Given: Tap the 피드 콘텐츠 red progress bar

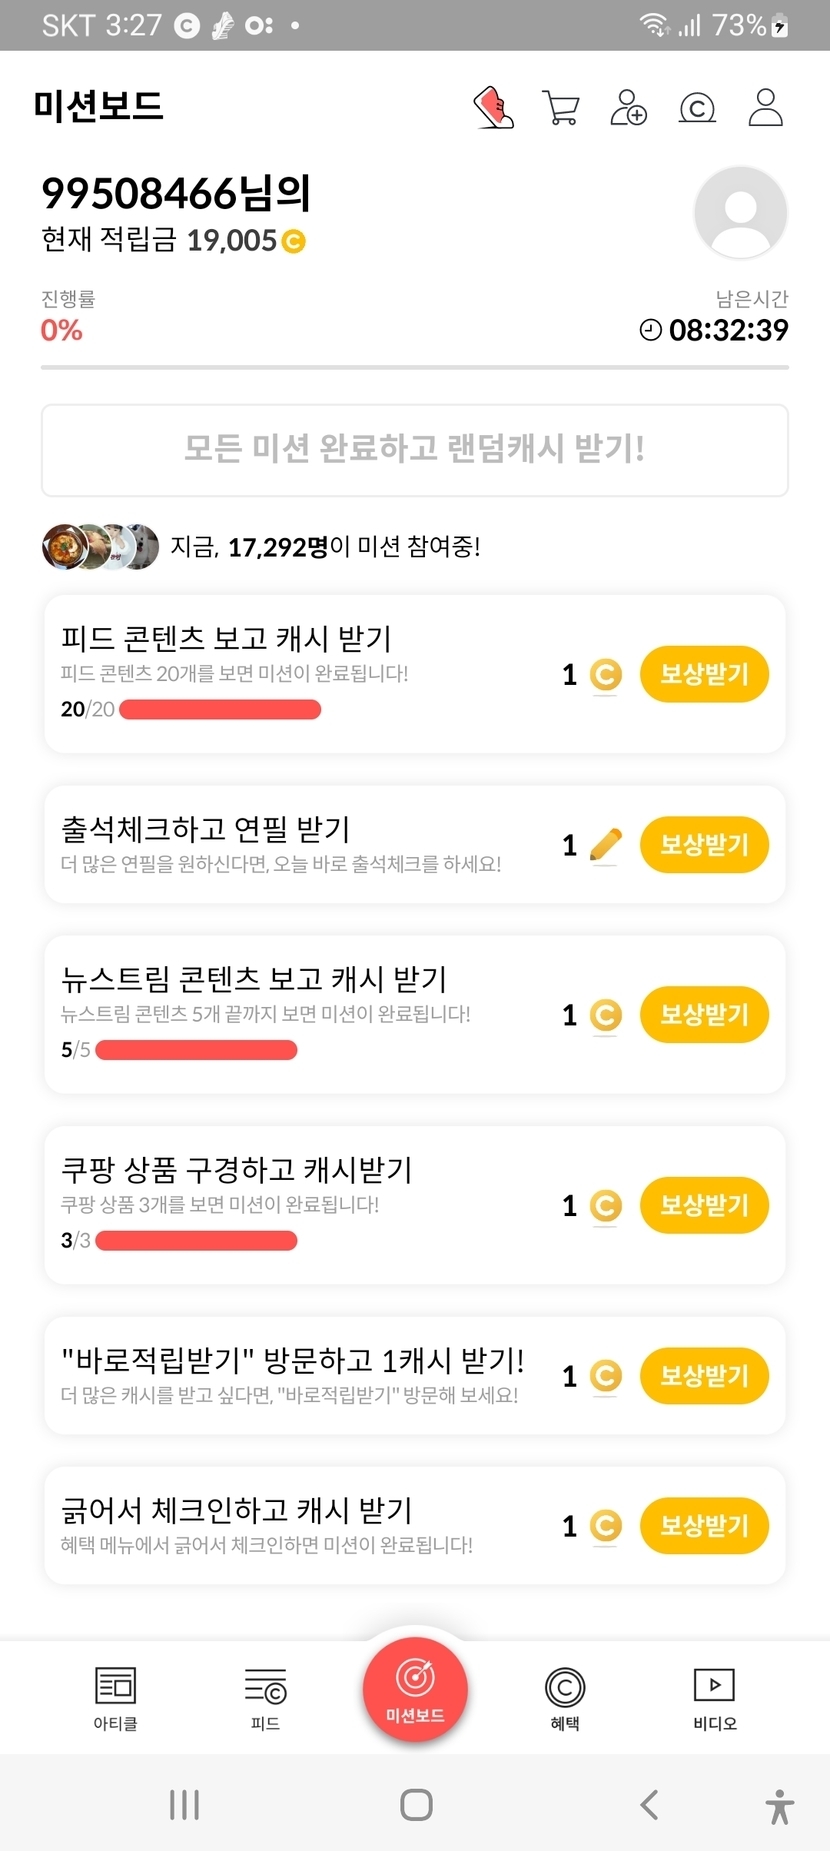Looking at the screenshot, I should [x=220, y=710].
